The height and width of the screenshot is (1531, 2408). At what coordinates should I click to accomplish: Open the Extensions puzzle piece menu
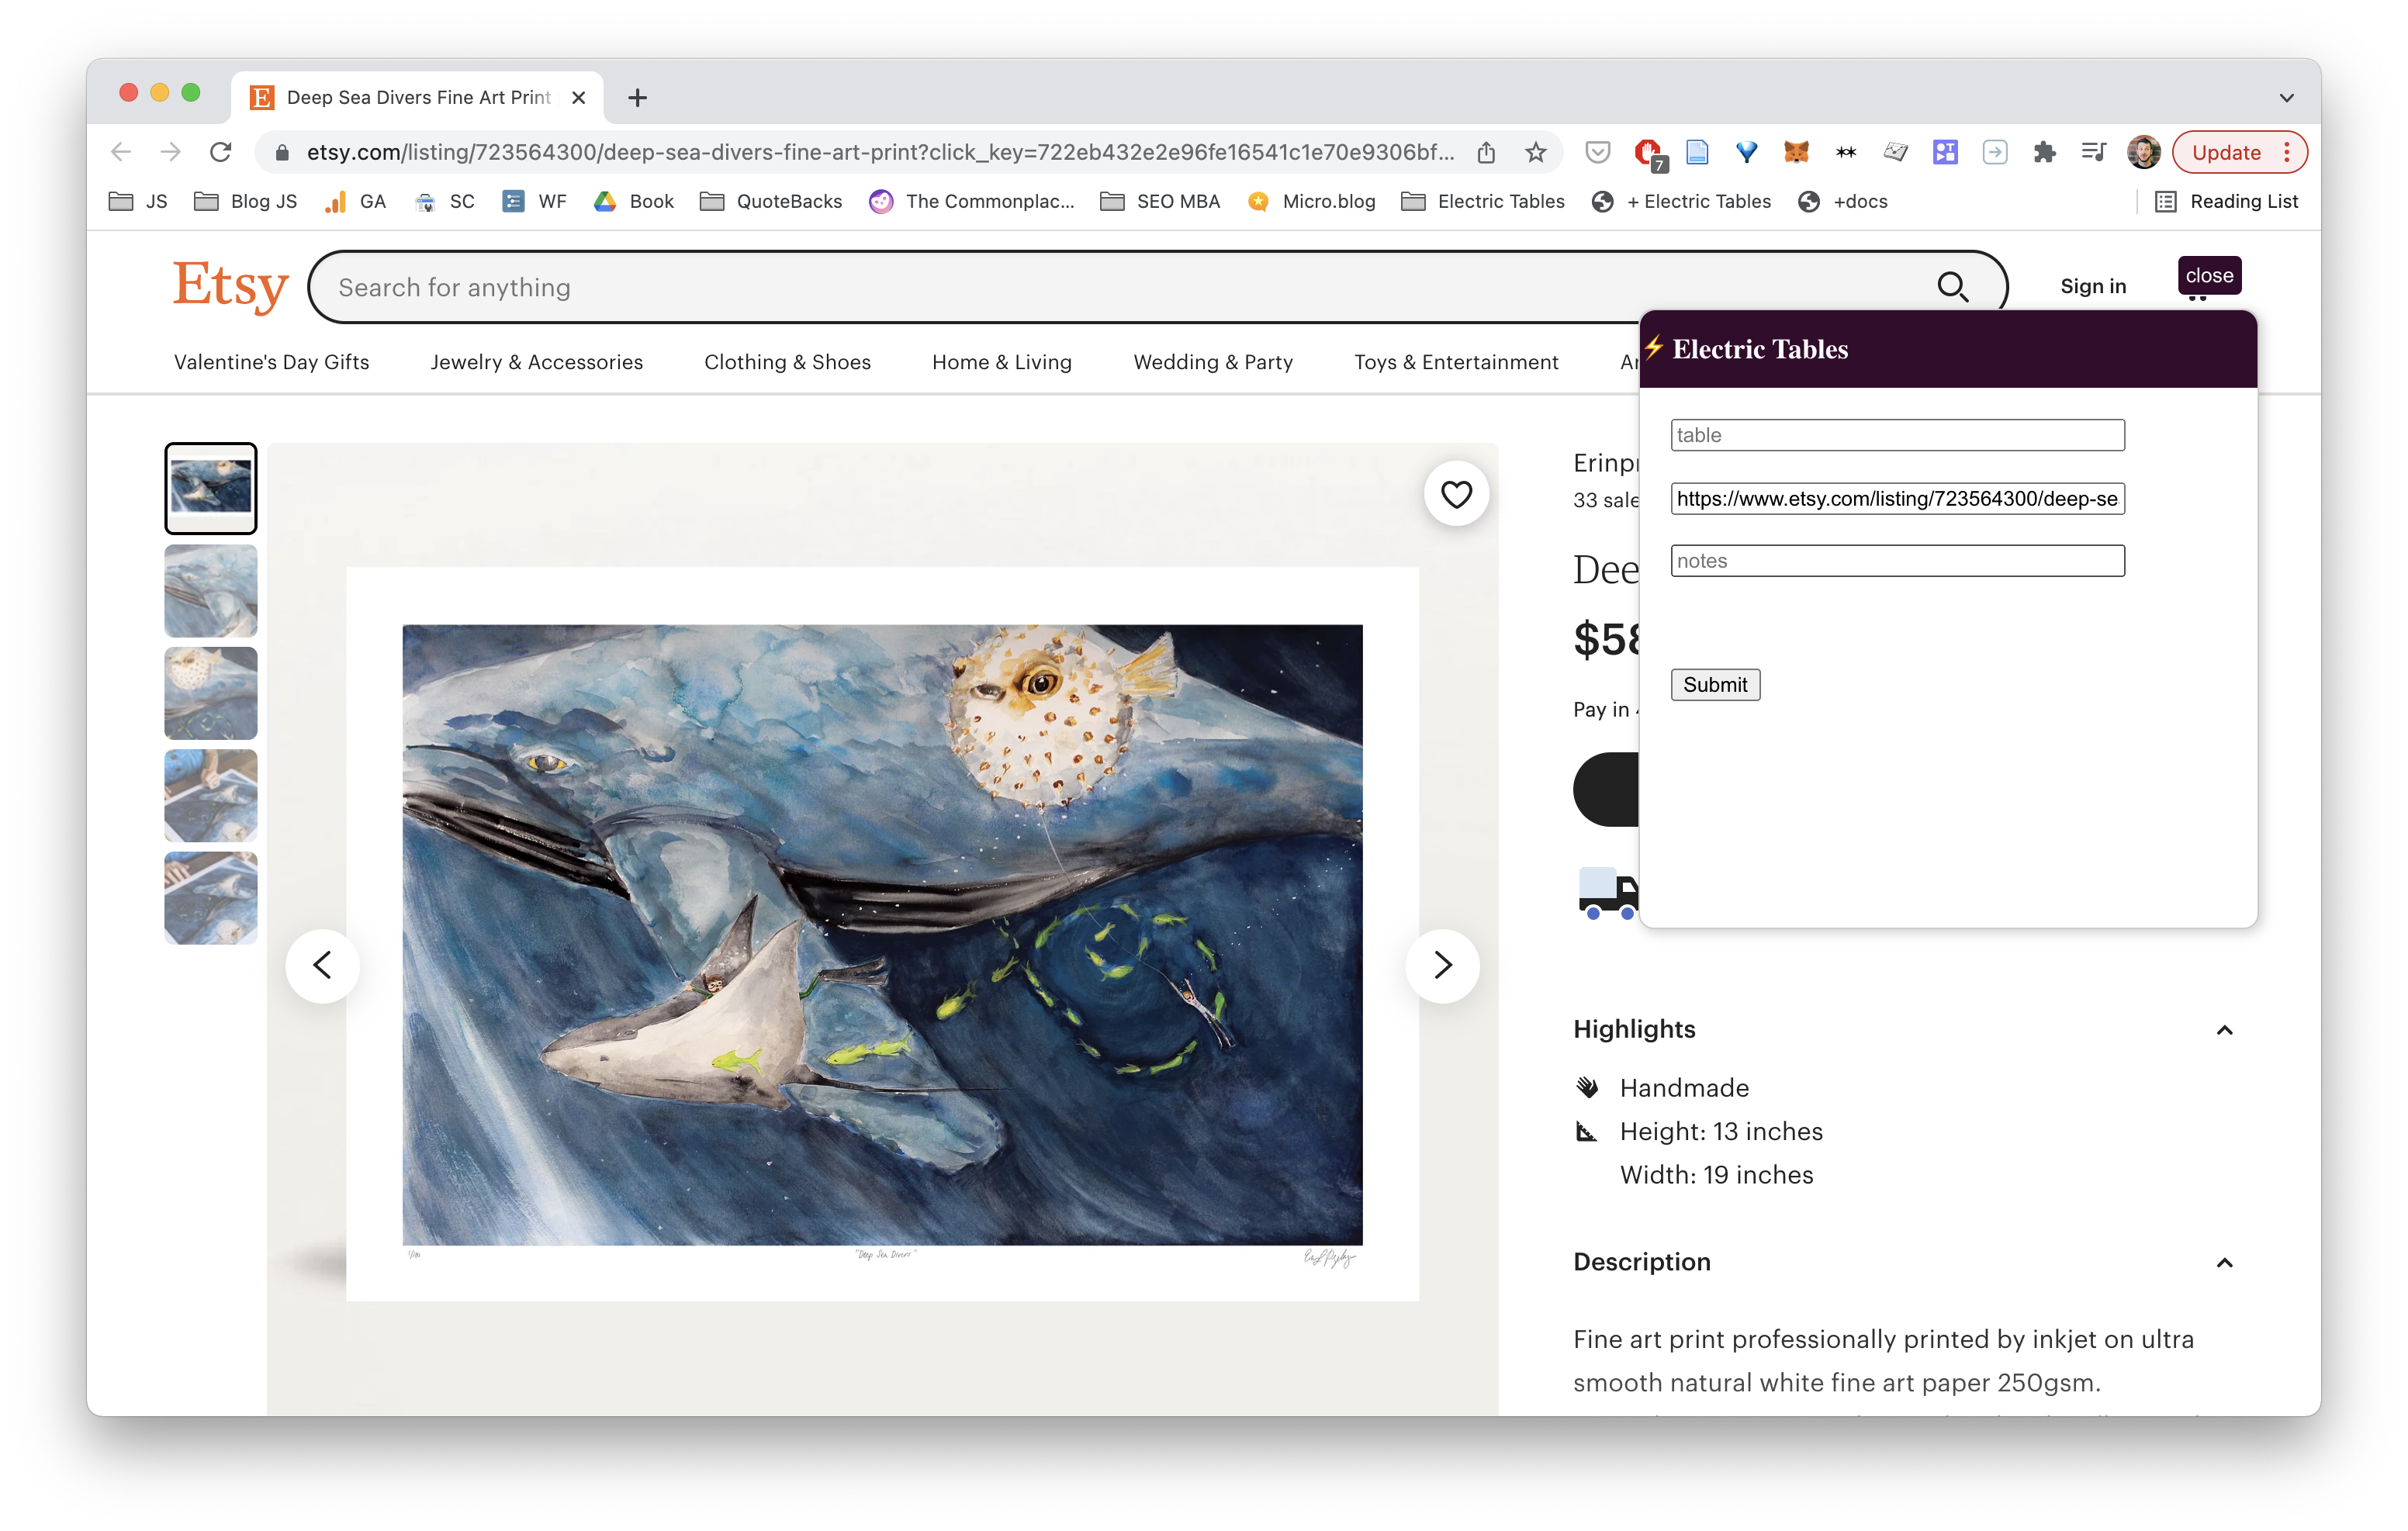click(x=2044, y=152)
